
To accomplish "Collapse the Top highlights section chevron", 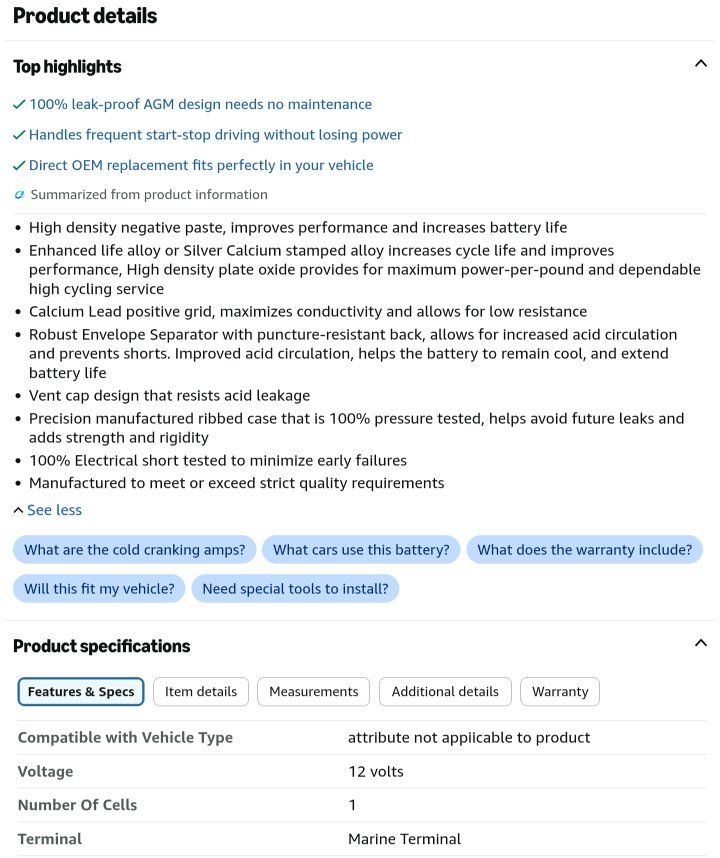I will click(700, 63).
